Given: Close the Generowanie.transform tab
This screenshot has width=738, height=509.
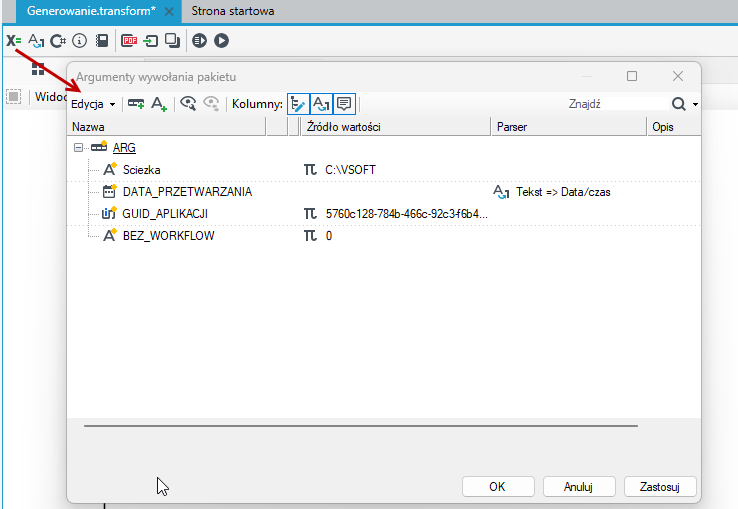Looking at the screenshot, I should (x=169, y=11).
